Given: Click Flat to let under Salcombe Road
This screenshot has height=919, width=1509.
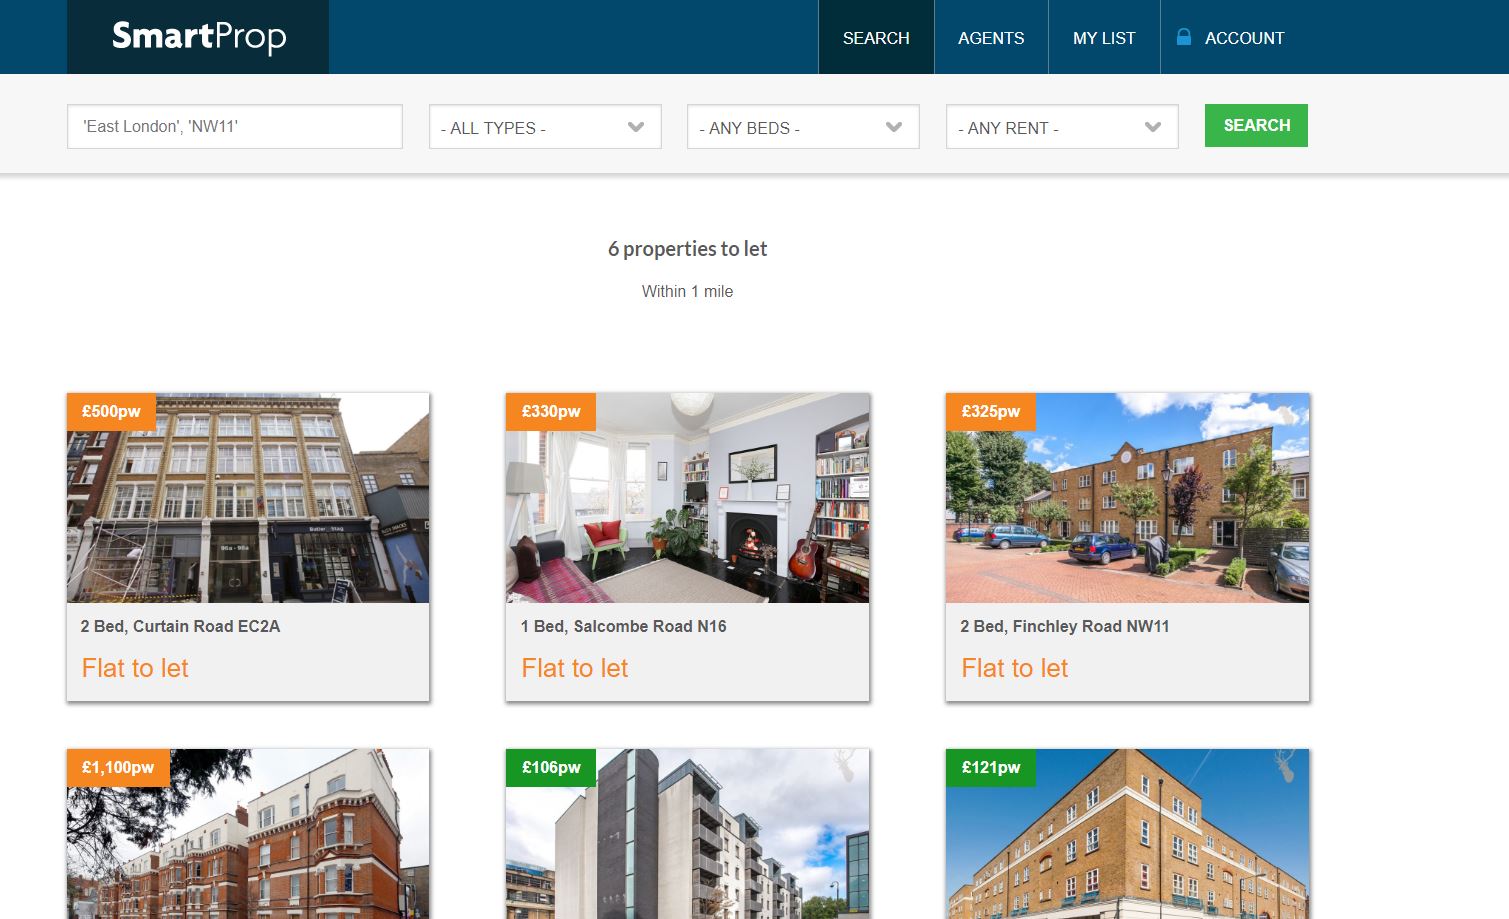Looking at the screenshot, I should click(x=574, y=668).
